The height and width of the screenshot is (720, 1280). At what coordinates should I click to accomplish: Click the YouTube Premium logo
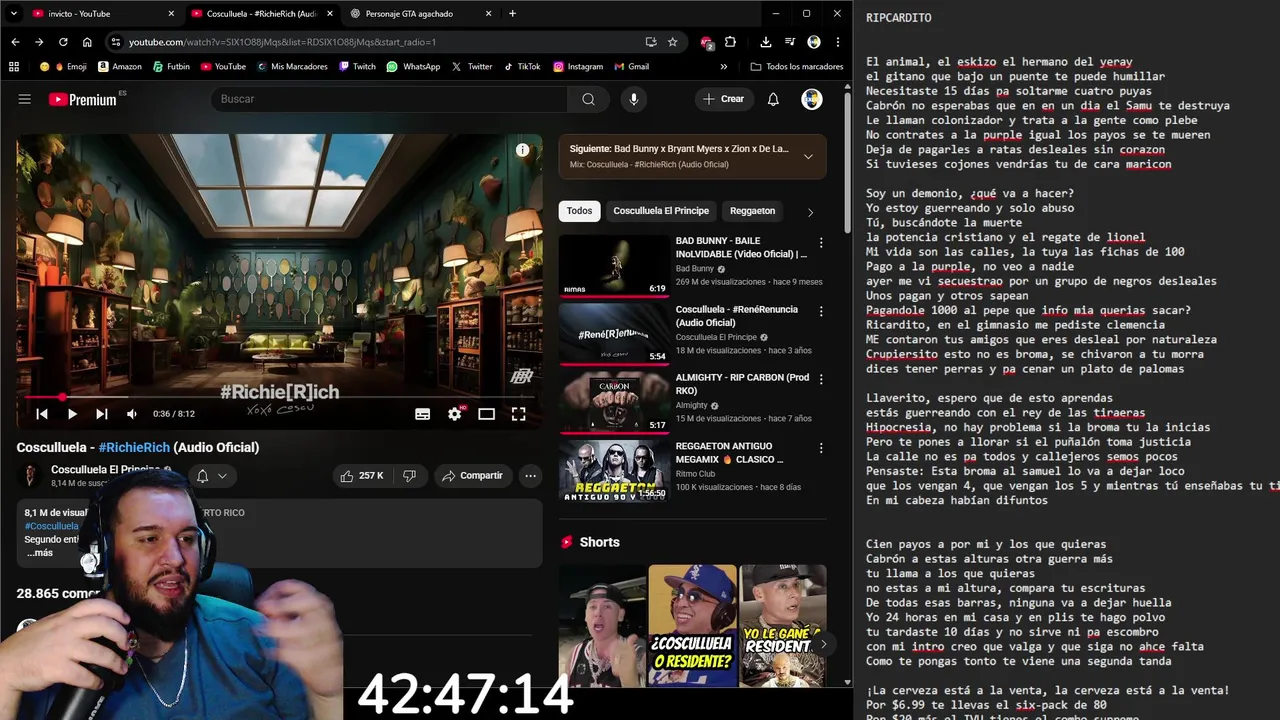(82, 99)
